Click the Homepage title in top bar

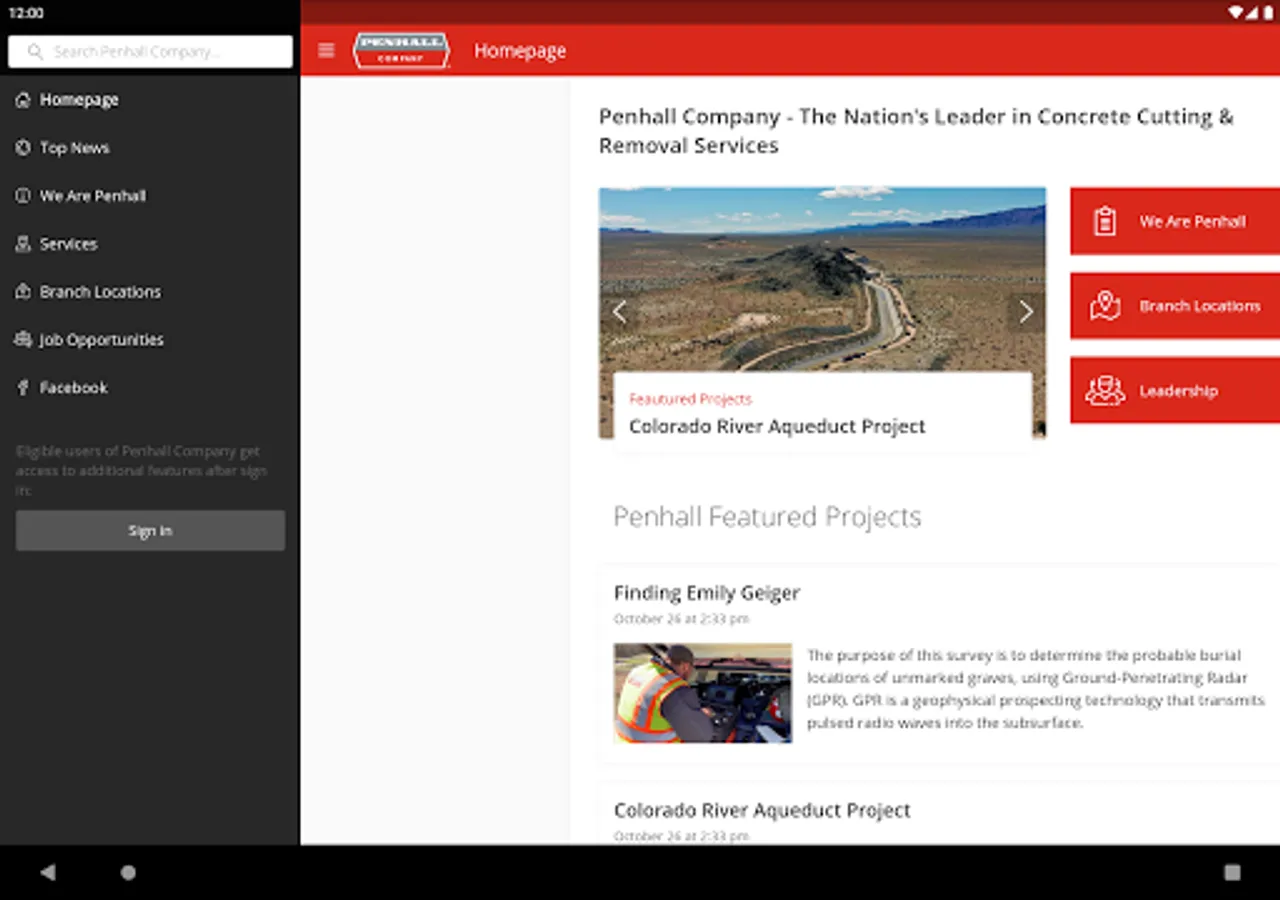pyautogui.click(x=520, y=51)
